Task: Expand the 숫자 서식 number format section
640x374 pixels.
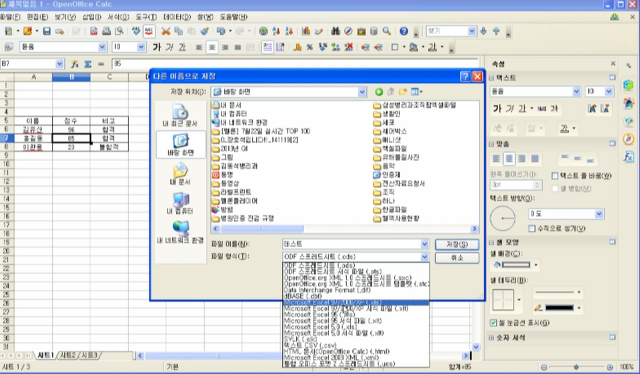Action: click(x=492, y=338)
